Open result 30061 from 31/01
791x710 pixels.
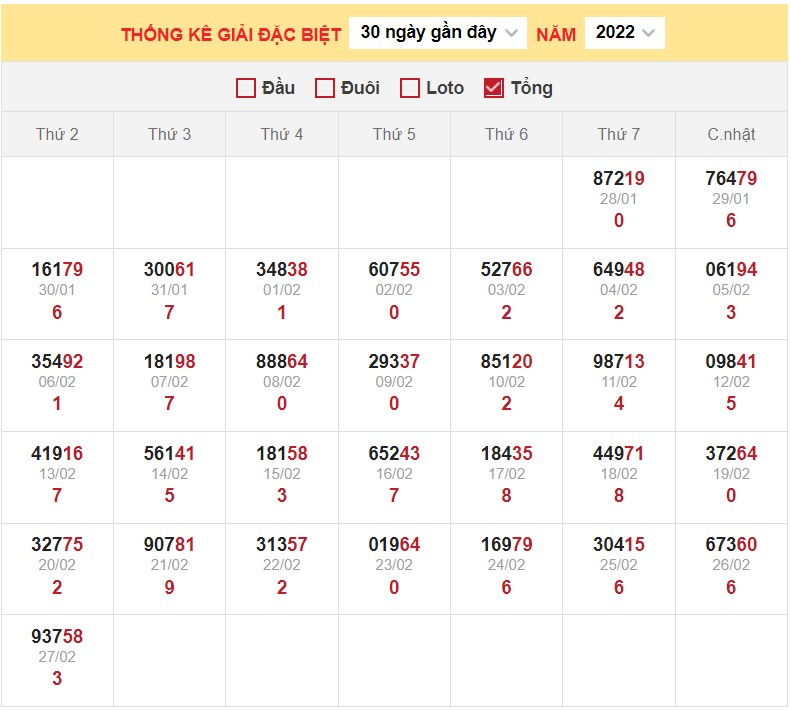point(169,270)
